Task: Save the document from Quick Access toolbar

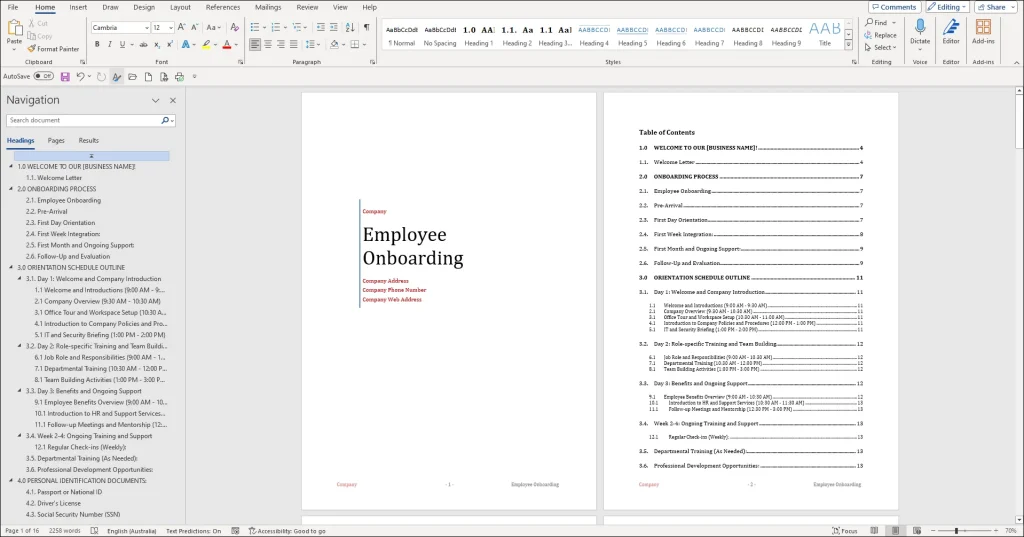Action: click(x=65, y=77)
